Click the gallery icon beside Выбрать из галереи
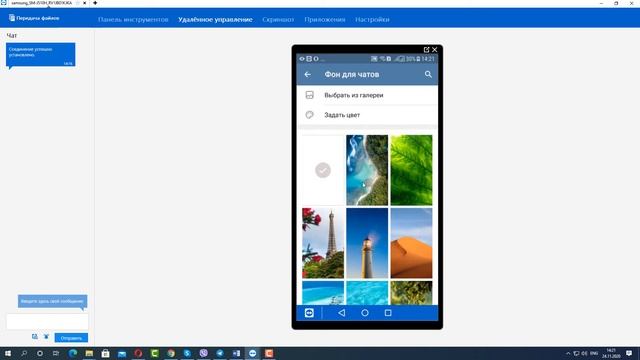 click(x=309, y=95)
